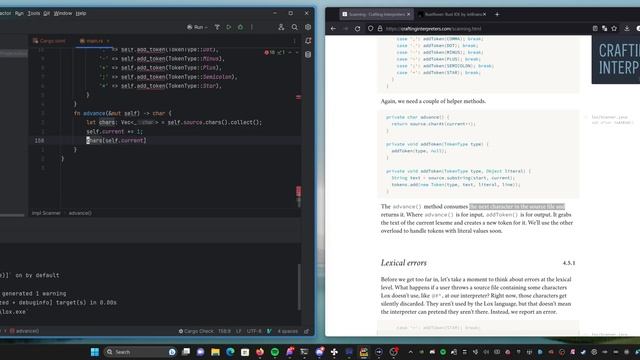Open the Tools menu in the IDE

point(33,13)
